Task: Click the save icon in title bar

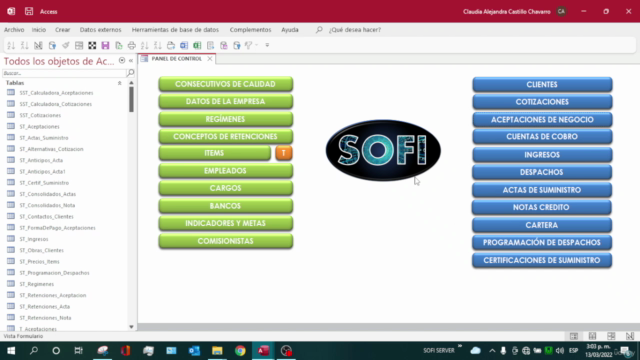Action: pos(29,11)
